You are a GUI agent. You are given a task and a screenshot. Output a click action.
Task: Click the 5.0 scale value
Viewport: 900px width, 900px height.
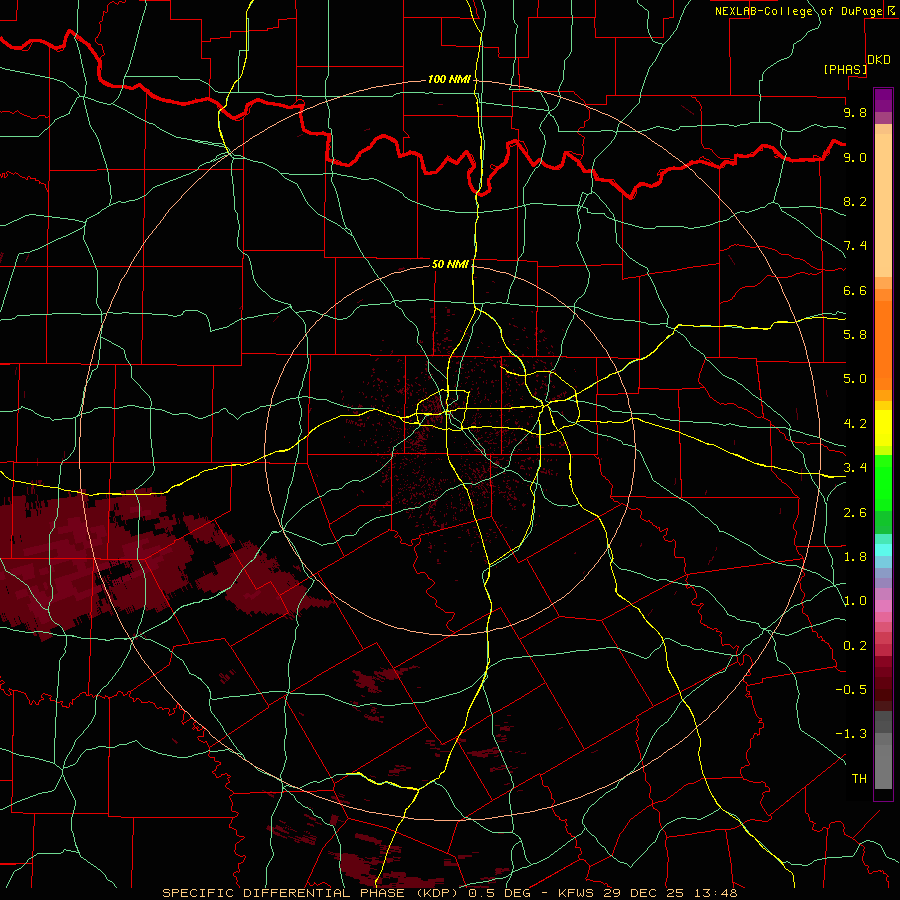(x=855, y=379)
